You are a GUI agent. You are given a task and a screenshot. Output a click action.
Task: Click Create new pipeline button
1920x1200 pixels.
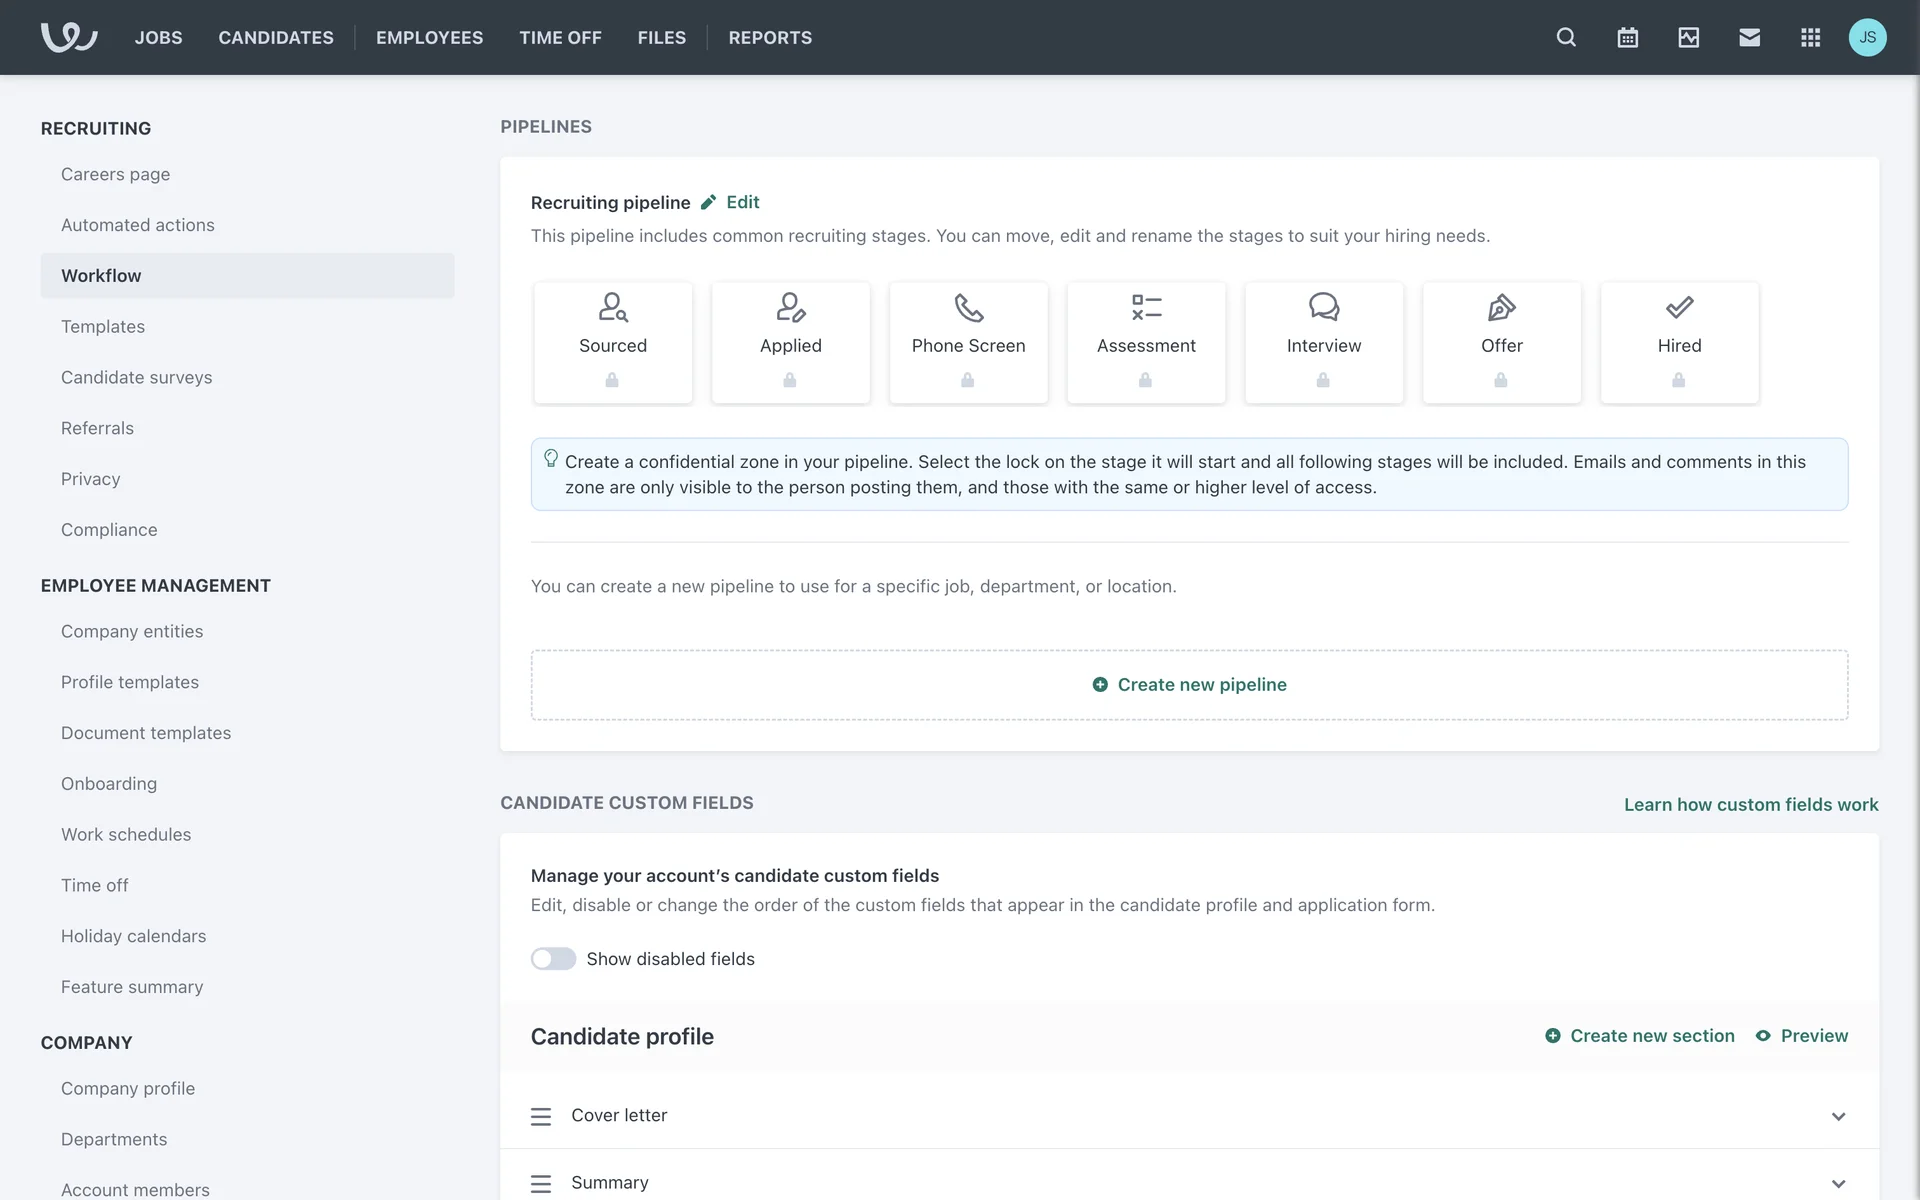1189,685
